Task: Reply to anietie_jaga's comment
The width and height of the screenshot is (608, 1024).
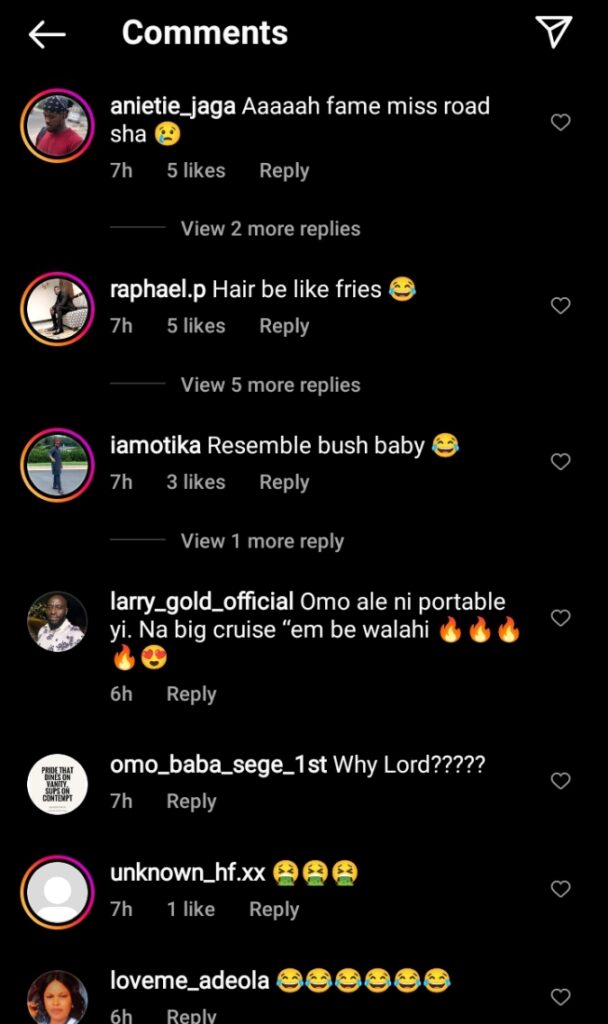Action: 284,171
